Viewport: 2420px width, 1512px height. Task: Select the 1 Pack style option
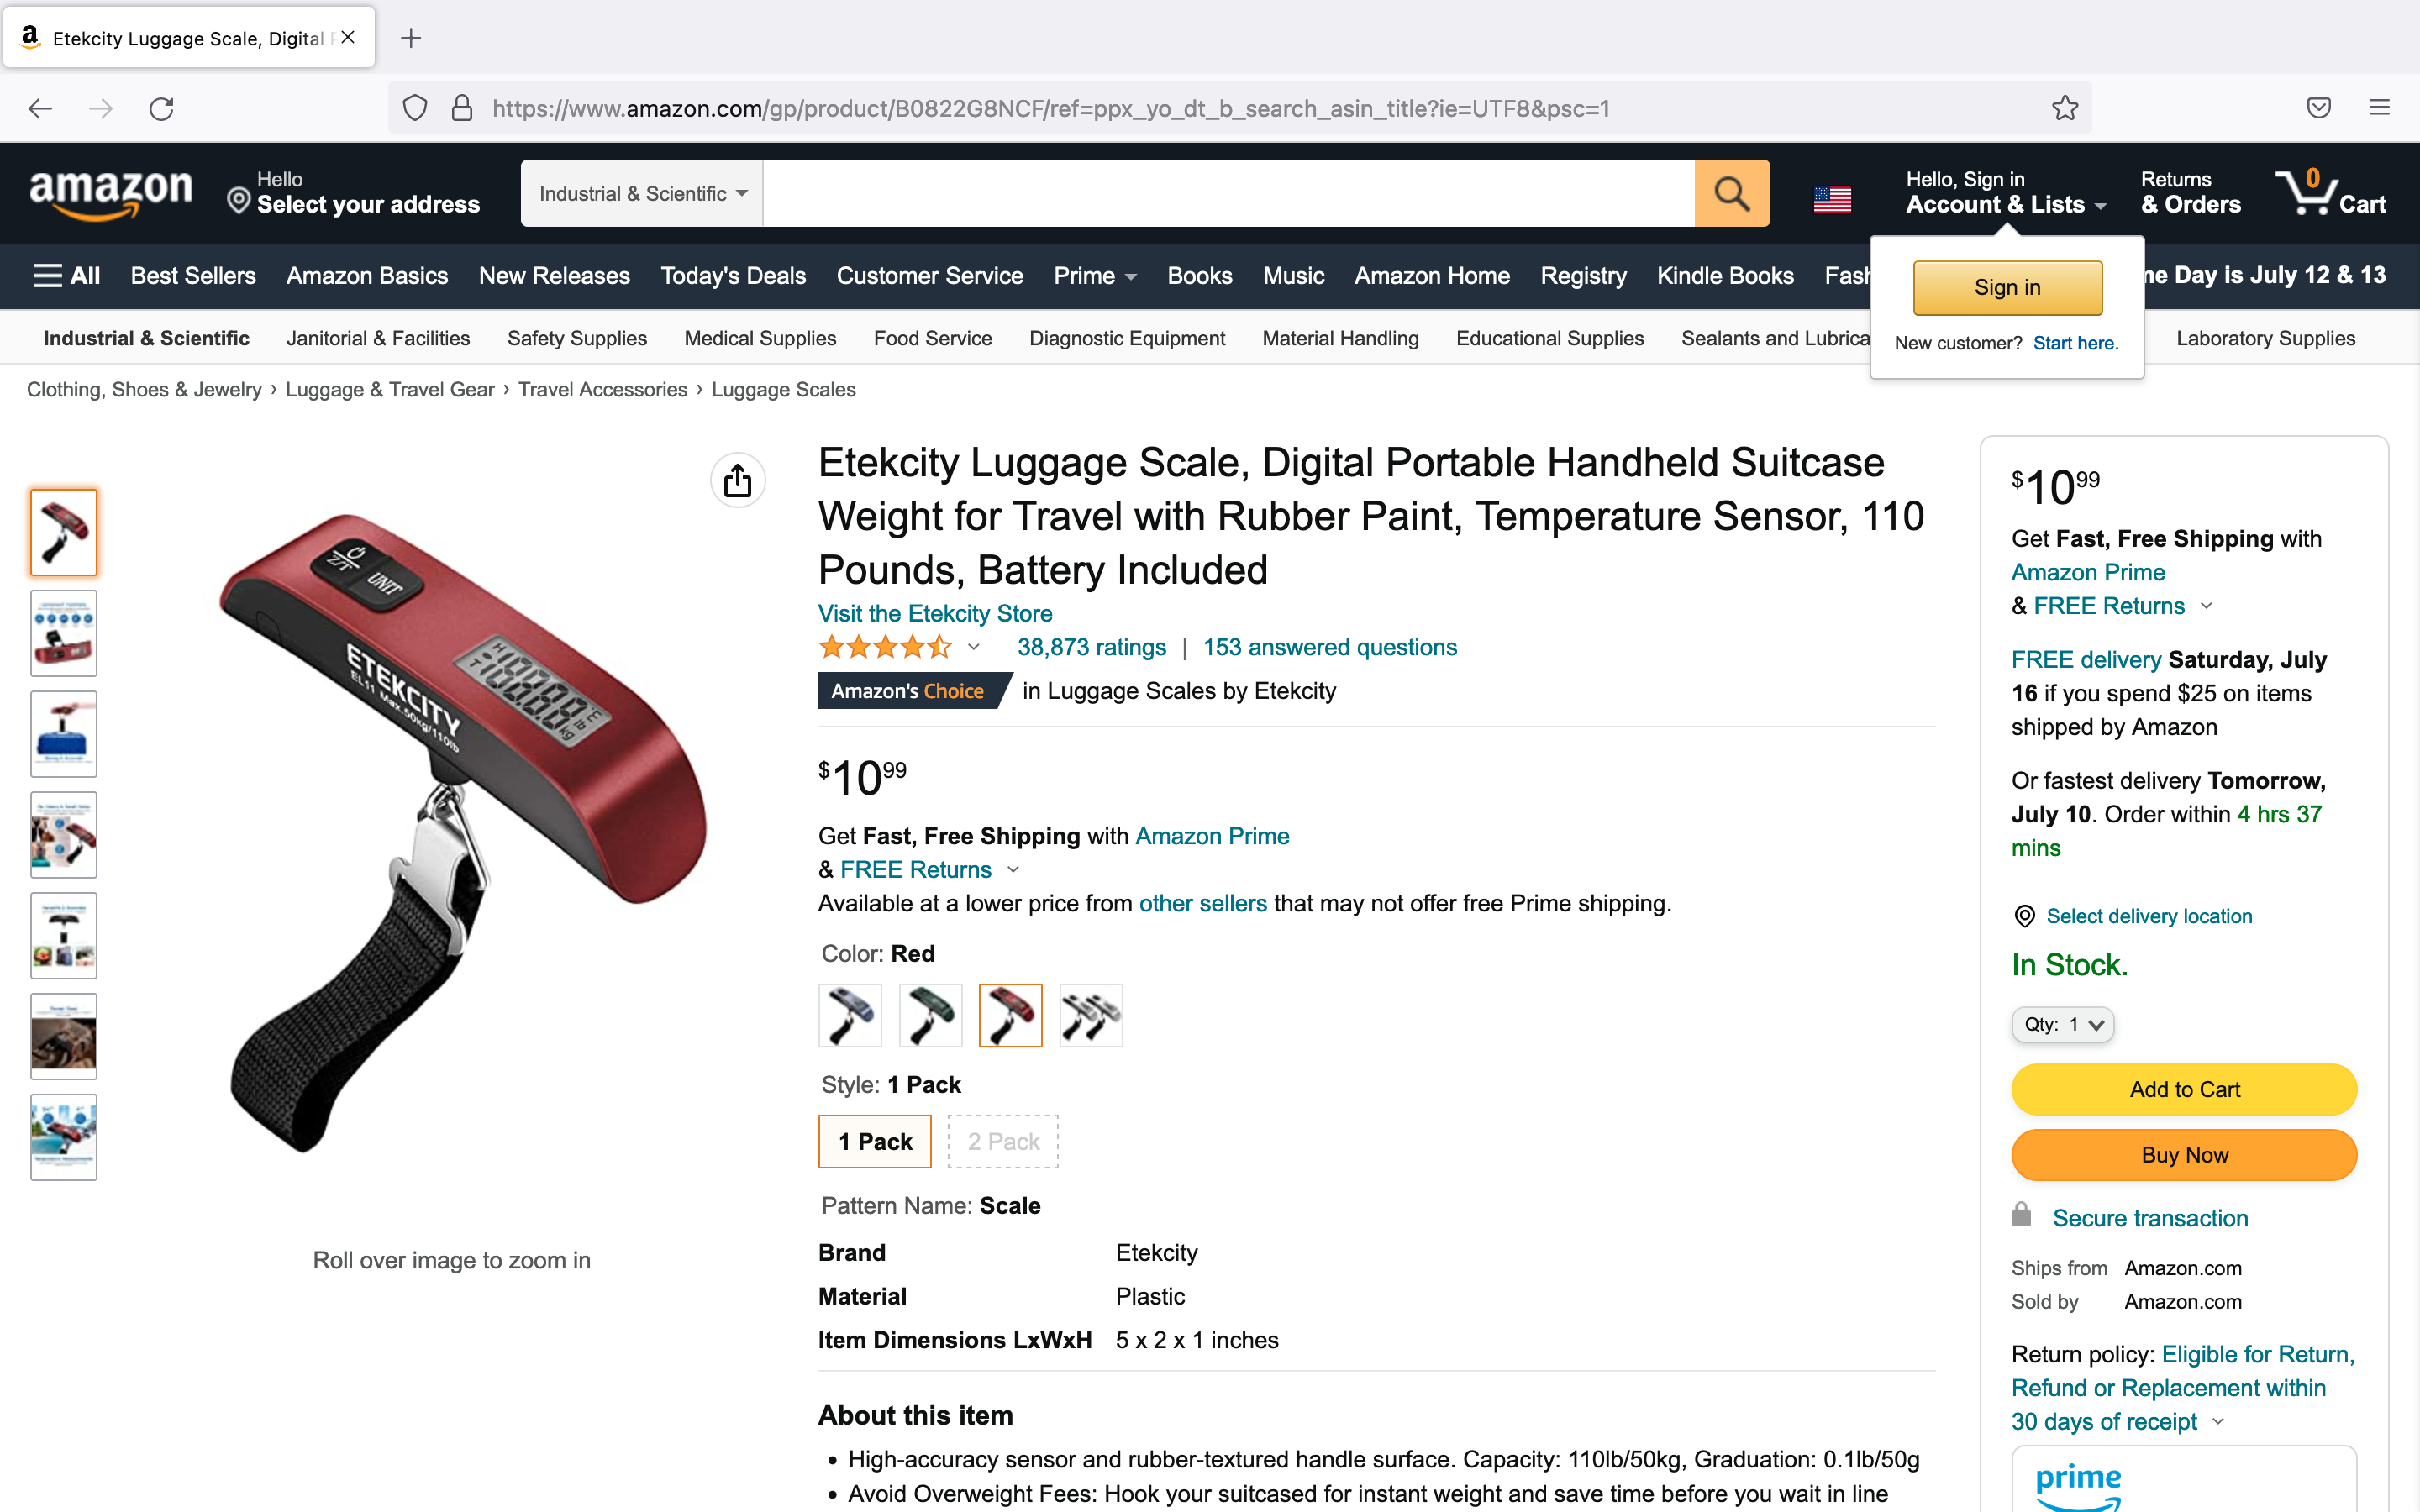point(875,1141)
